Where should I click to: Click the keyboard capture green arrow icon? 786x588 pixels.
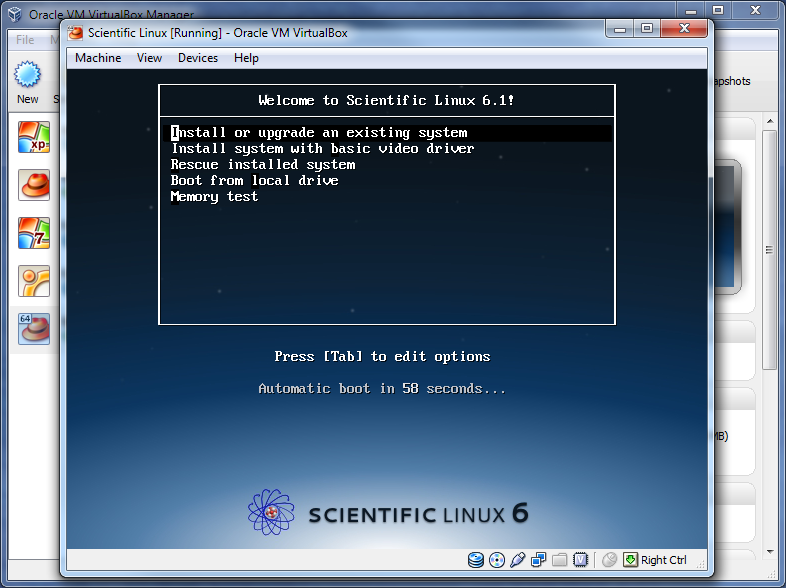click(630, 559)
